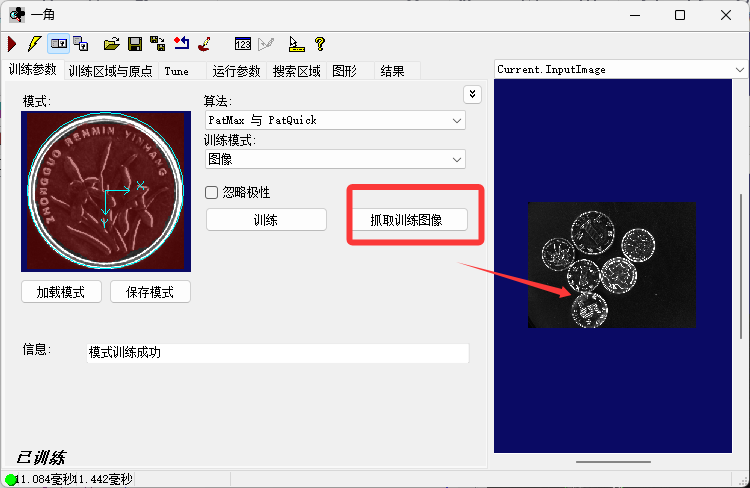Click the floppy disk save icon
This screenshot has width=750, height=488.
pos(135,44)
